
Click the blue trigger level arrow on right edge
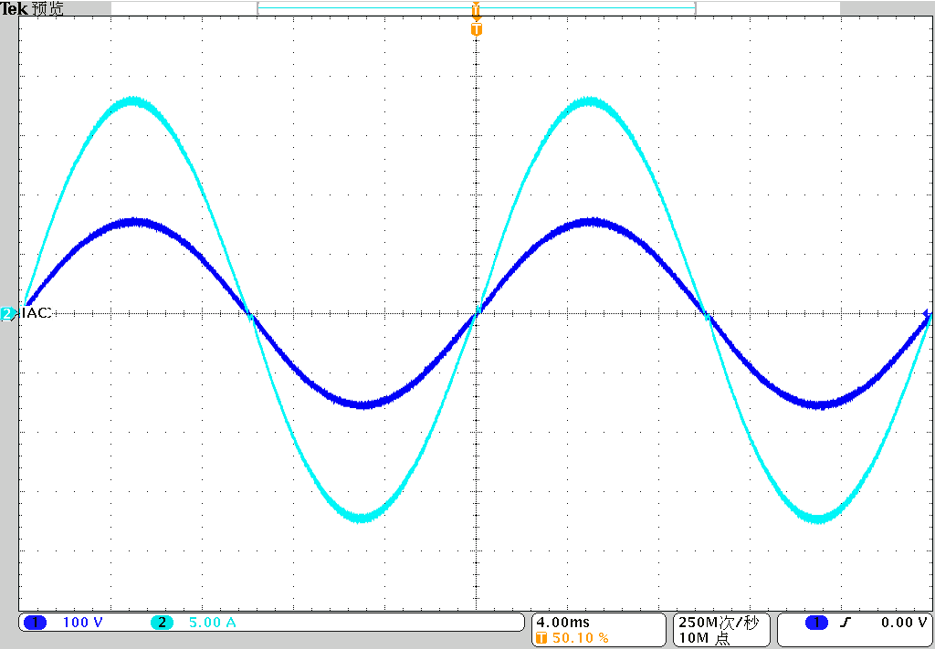click(926, 313)
